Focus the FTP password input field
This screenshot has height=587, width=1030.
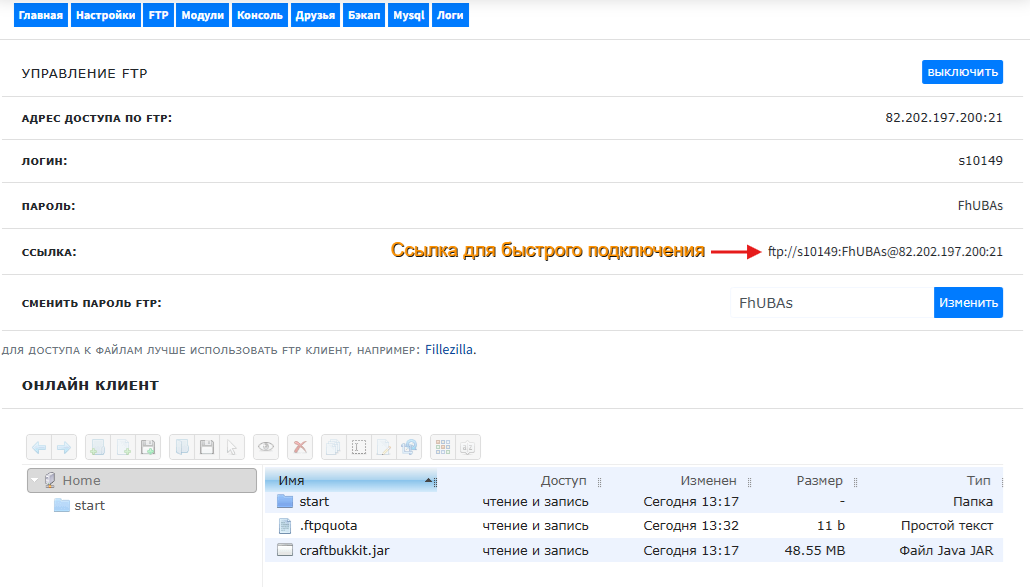(832, 303)
